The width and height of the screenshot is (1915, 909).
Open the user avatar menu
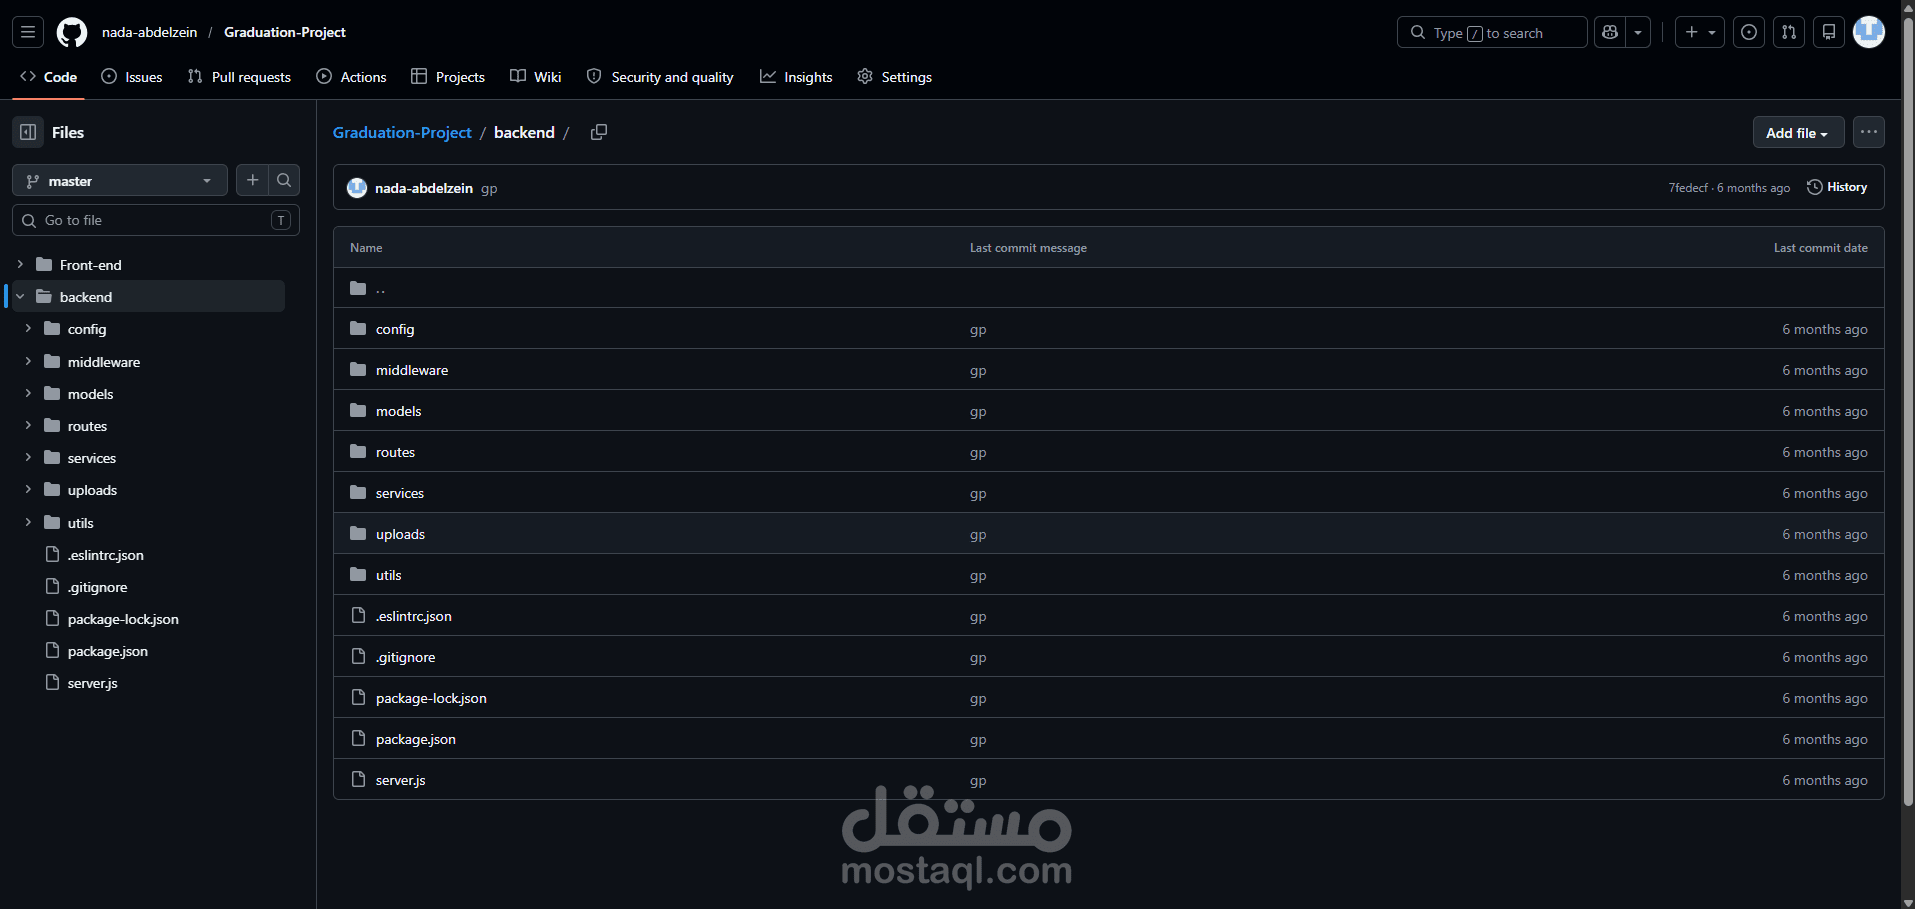click(x=1869, y=32)
